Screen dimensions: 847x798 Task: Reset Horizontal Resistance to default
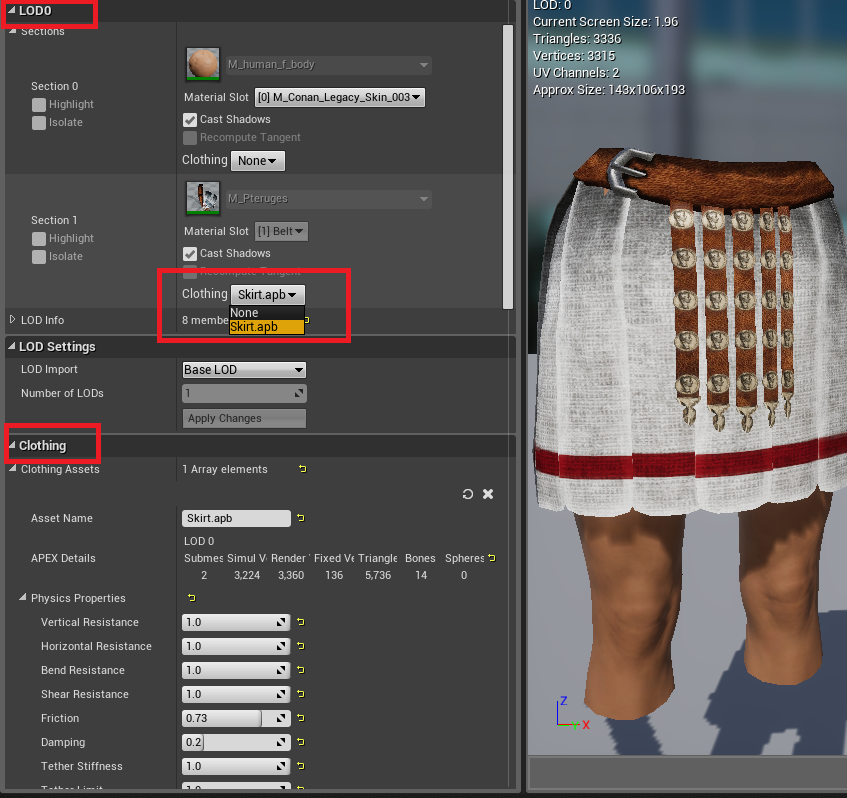tap(301, 646)
